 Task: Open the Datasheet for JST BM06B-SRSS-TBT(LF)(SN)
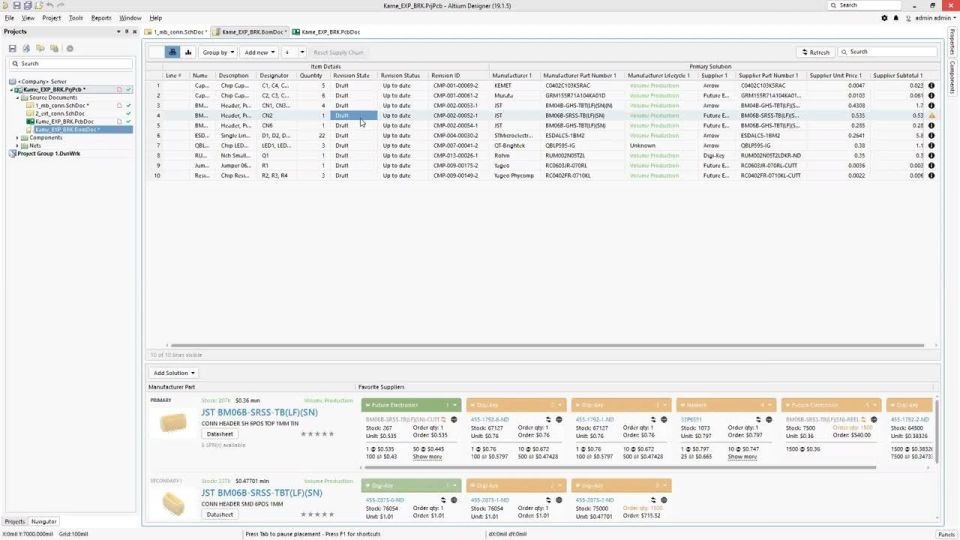point(220,515)
